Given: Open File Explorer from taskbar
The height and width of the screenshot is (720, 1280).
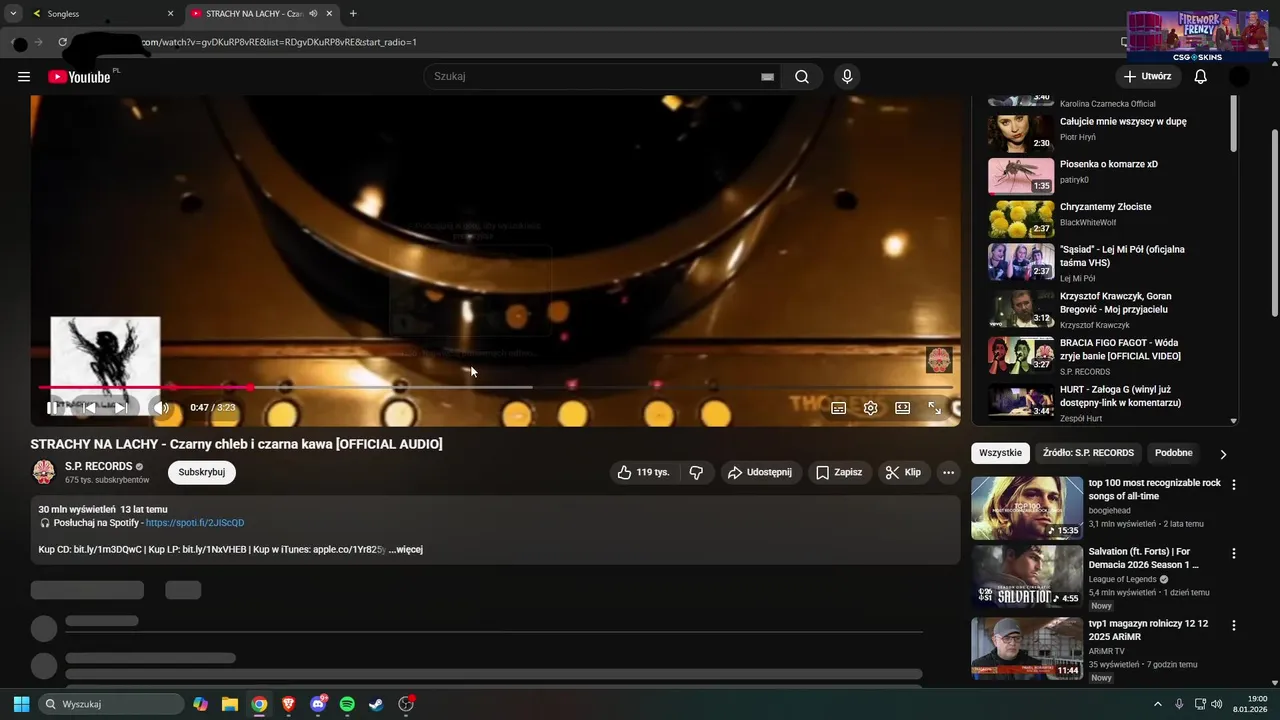Looking at the screenshot, I should tap(230, 704).
